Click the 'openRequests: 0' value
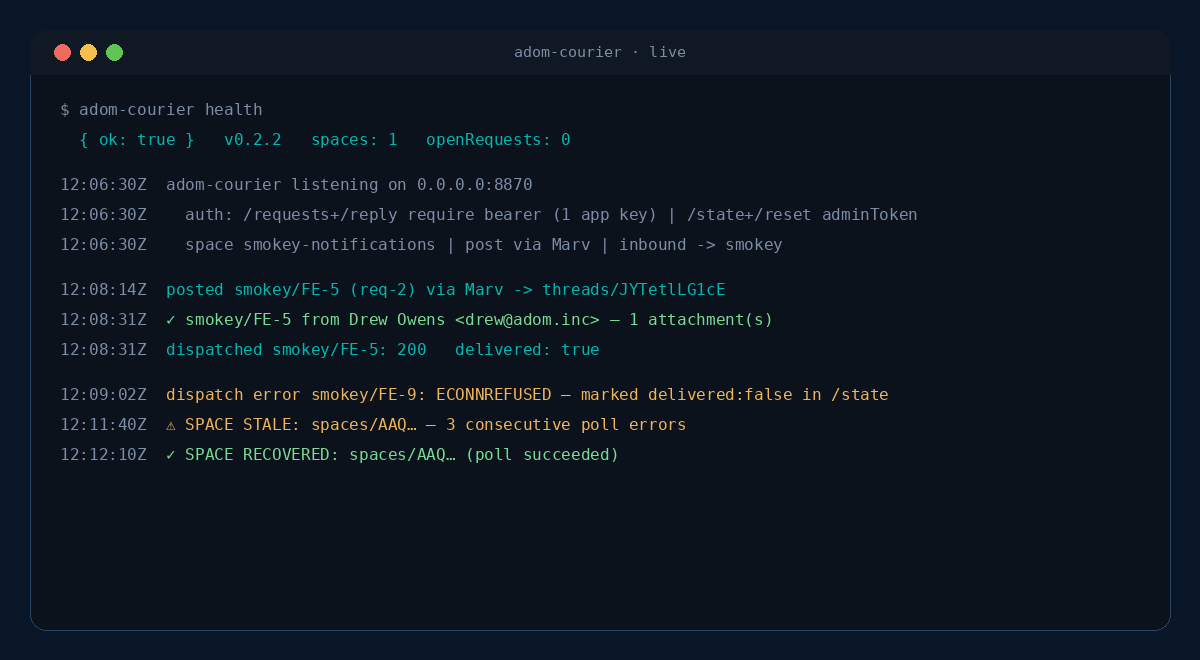Image resolution: width=1200 pixels, height=660 pixels. point(499,140)
